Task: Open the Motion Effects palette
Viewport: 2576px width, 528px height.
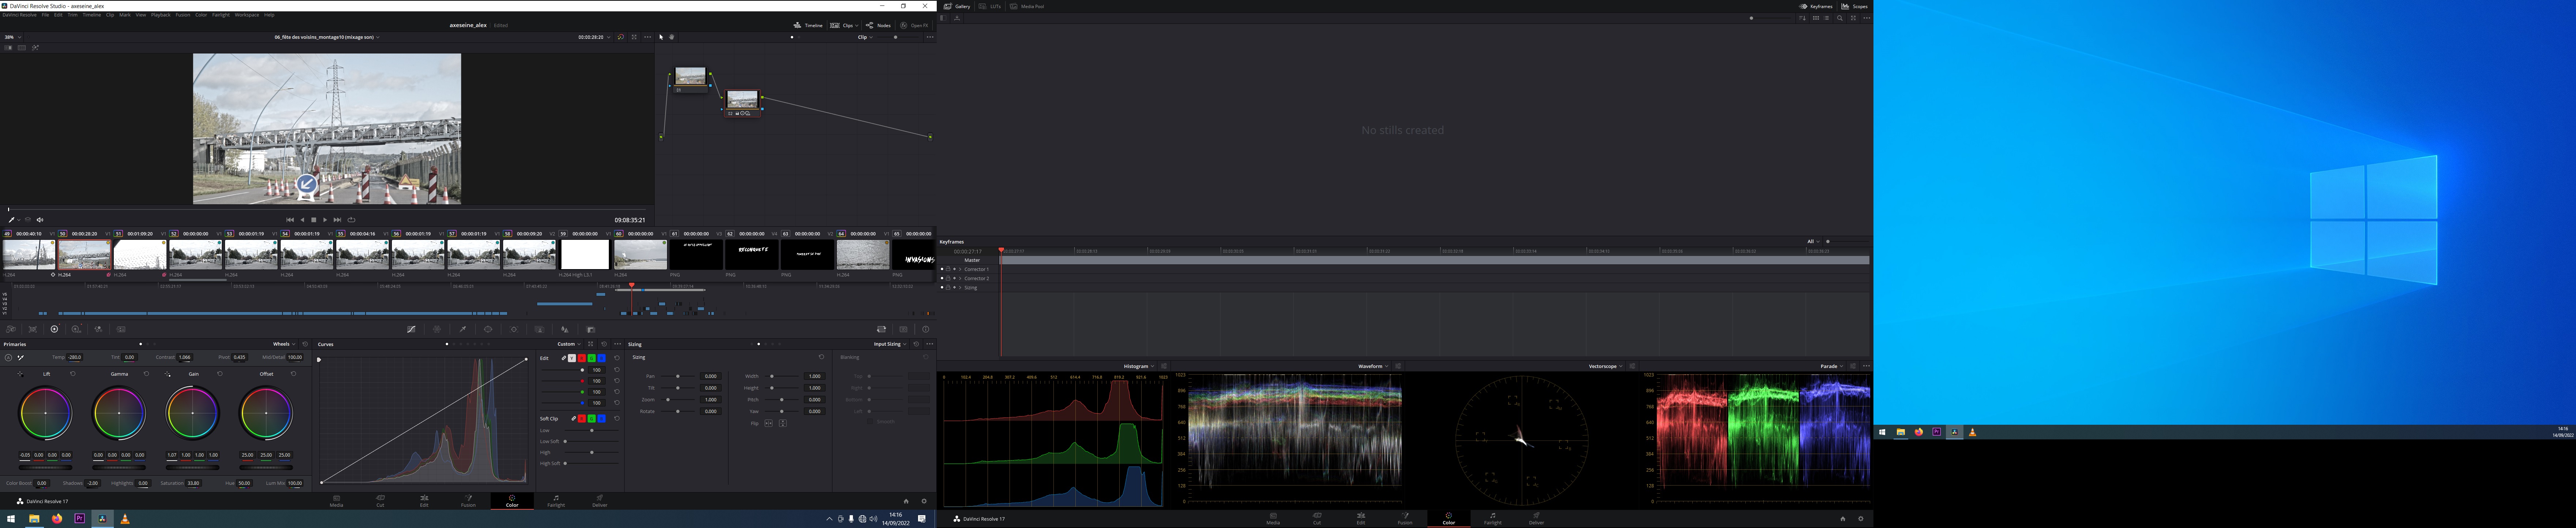Action: [x=121, y=329]
